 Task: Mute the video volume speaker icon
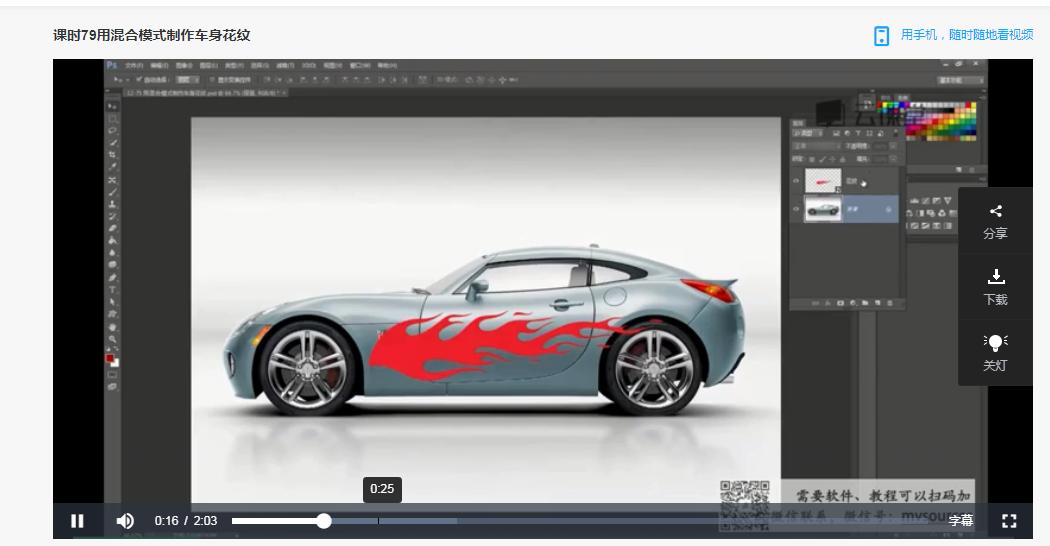click(x=125, y=521)
